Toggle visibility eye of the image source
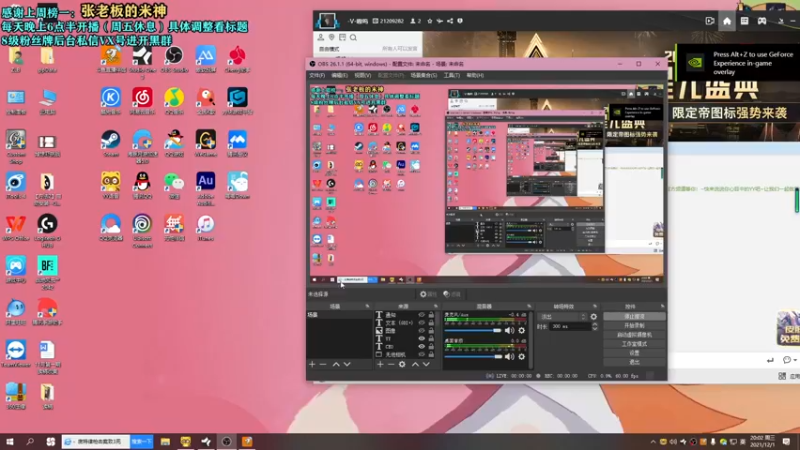Image resolution: width=800 pixels, height=450 pixels. (421, 331)
